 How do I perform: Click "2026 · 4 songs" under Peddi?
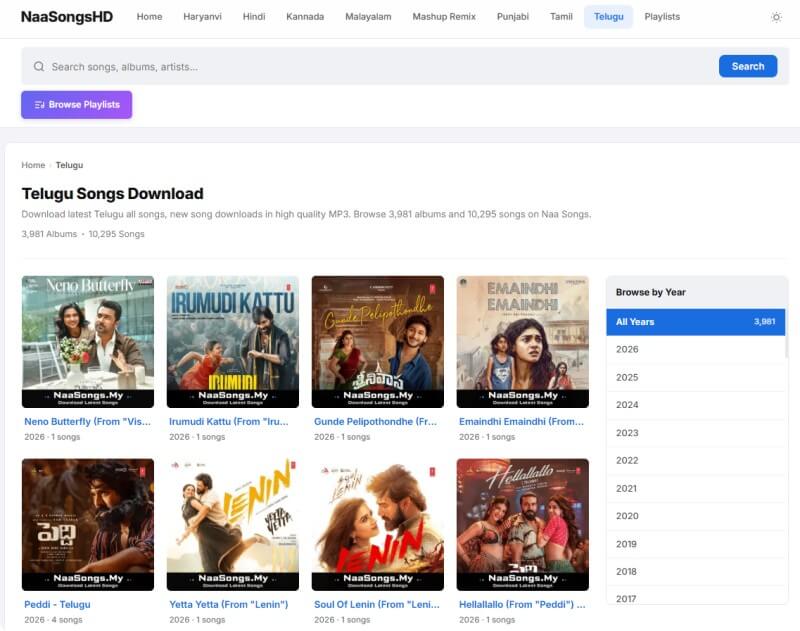(53, 620)
